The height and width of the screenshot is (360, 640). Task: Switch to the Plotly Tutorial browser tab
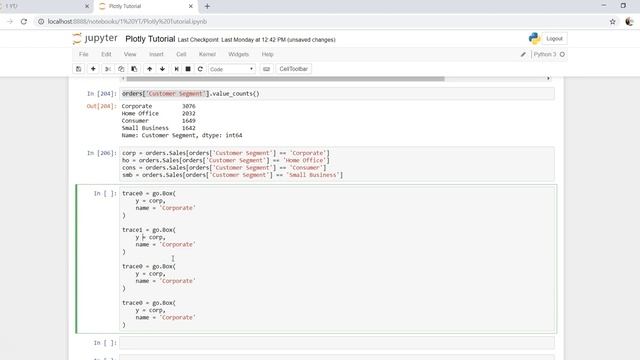(x=145, y=6)
